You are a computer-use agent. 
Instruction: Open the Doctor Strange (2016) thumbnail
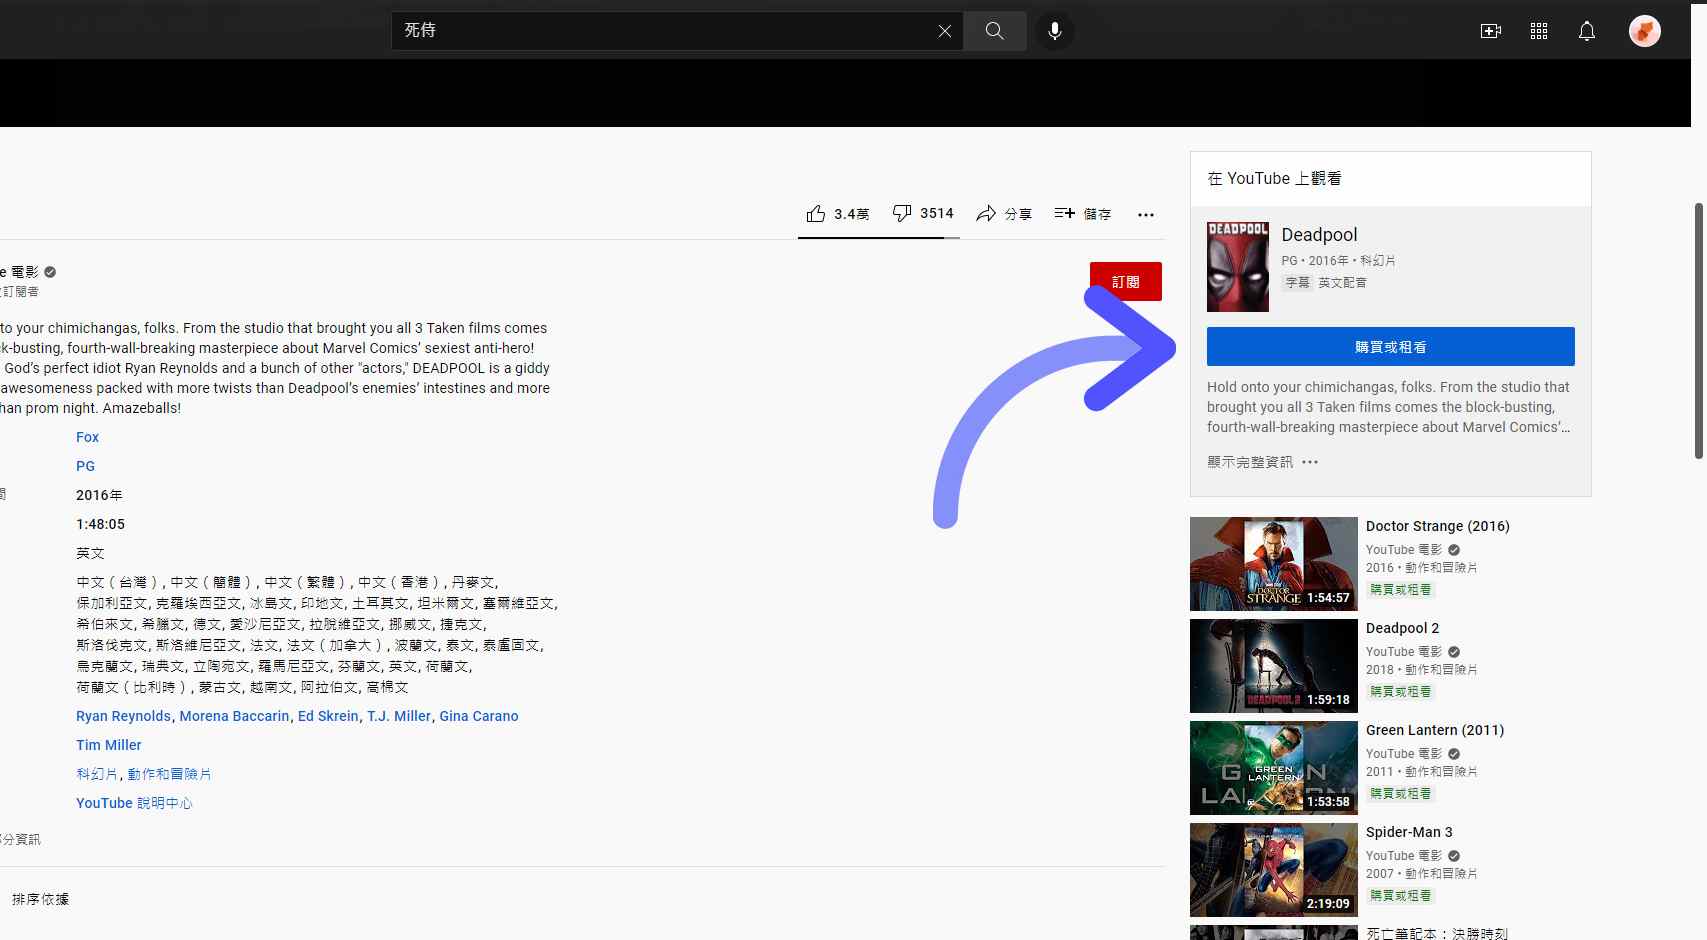pos(1273,563)
